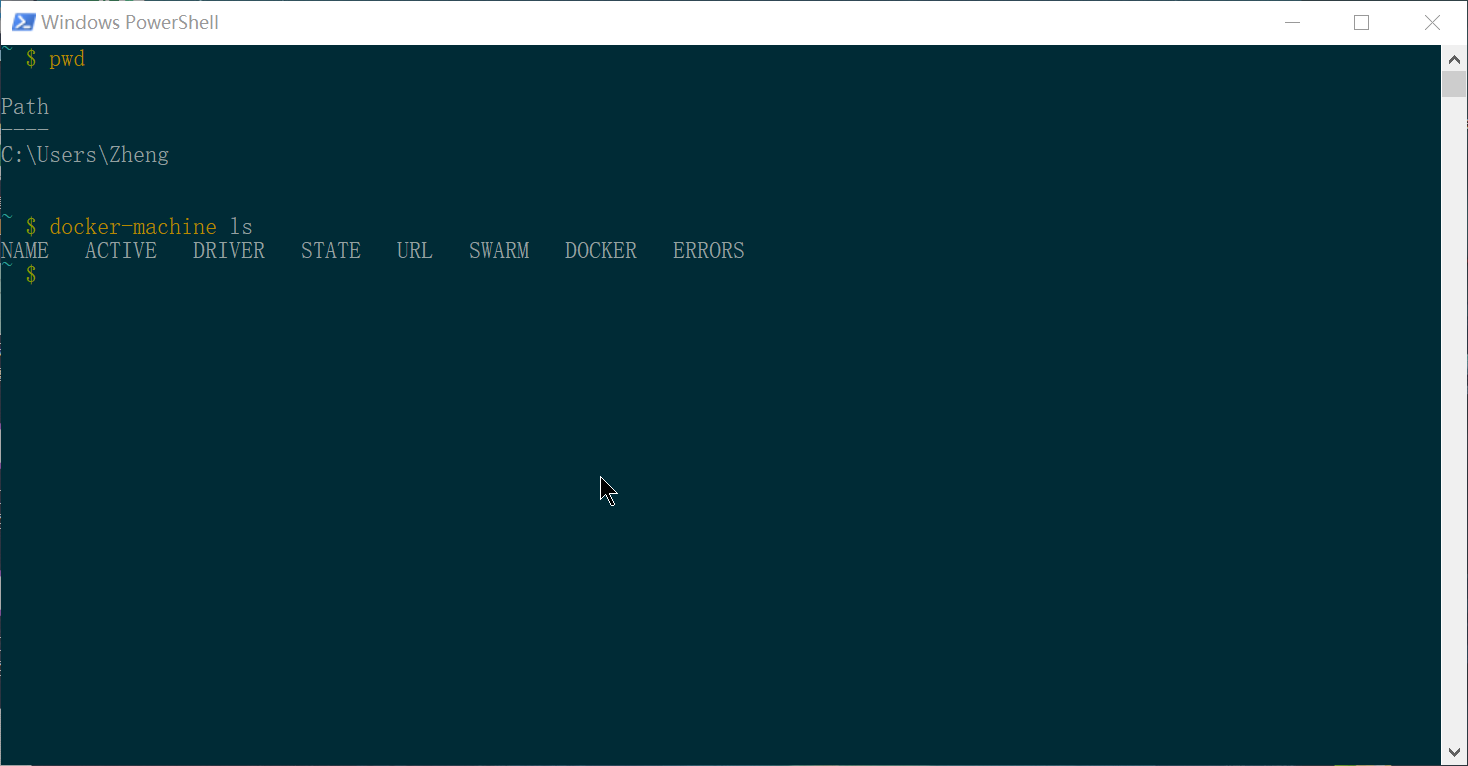Image resolution: width=1468 pixels, height=766 pixels.
Task: Click the NAME column header
Action: click(25, 250)
